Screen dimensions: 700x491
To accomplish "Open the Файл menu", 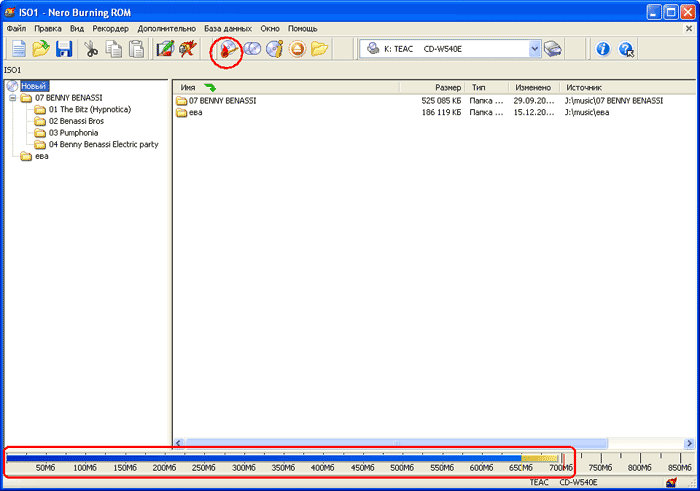I will [x=16, y=29].
